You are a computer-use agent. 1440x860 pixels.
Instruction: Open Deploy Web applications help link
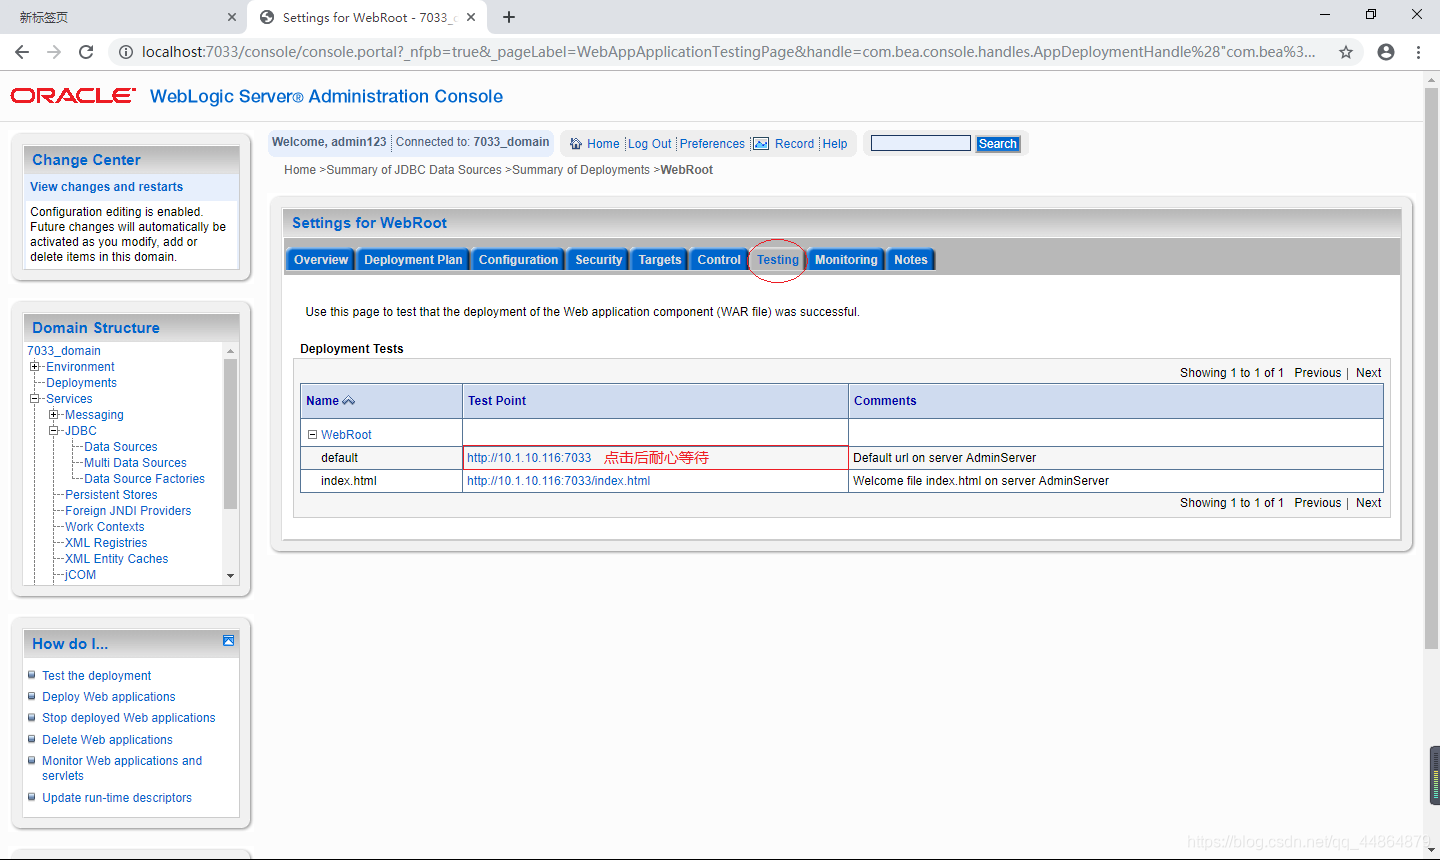[109, 697]
